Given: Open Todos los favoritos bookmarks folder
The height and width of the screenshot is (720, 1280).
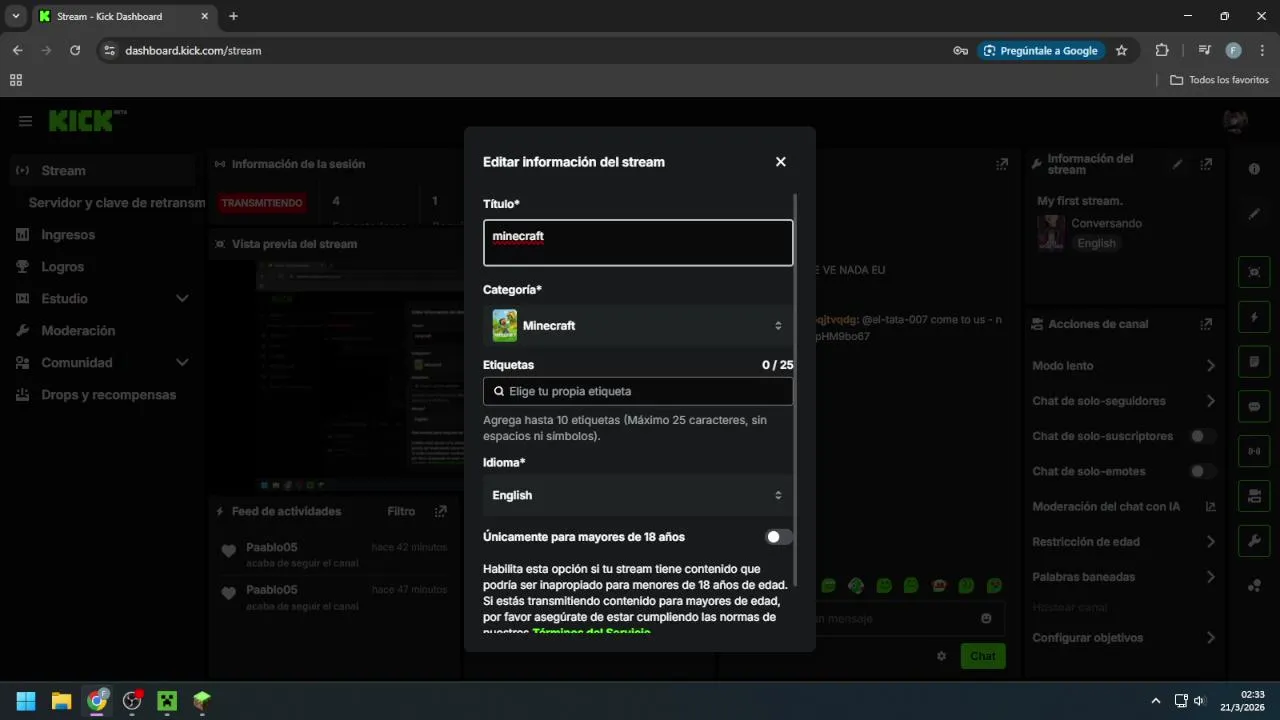Looking at the screenshot, I should pos(1219,80).
